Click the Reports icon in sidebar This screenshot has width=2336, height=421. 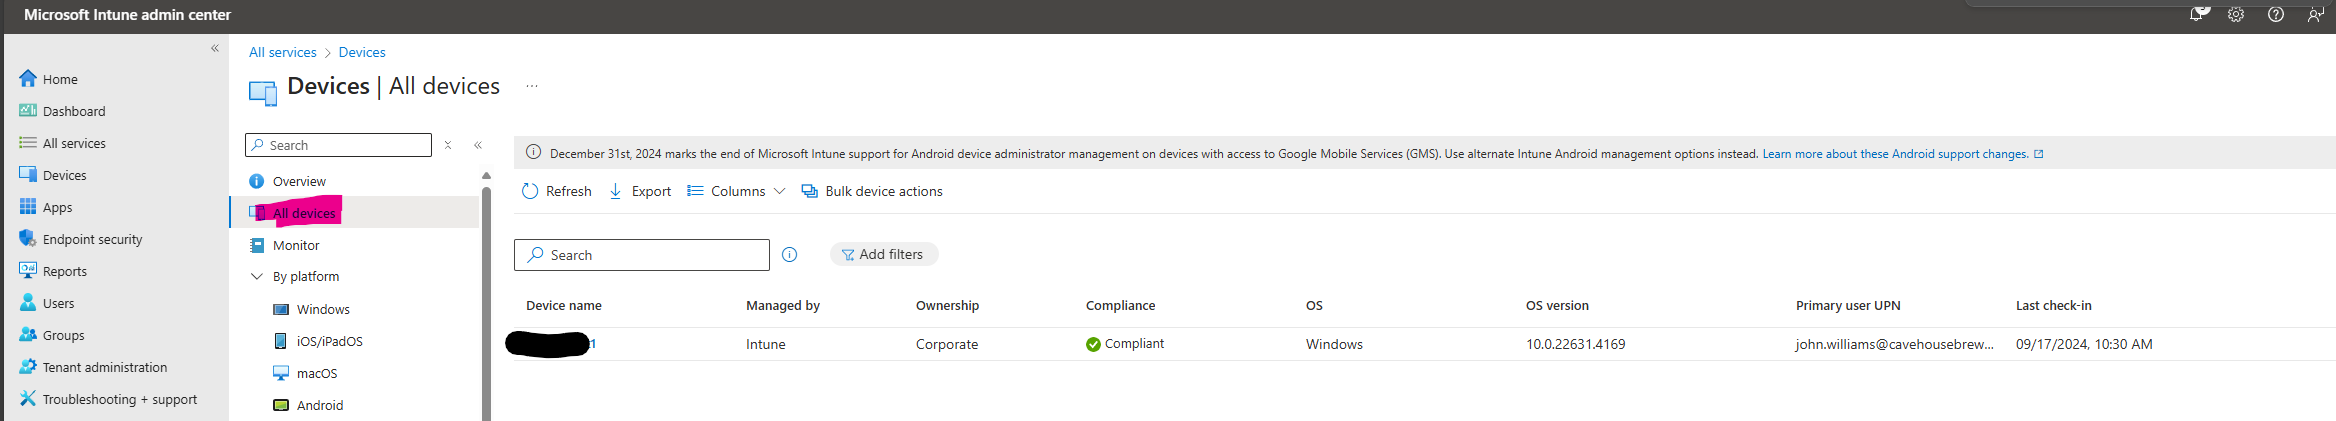click(28, 271)
